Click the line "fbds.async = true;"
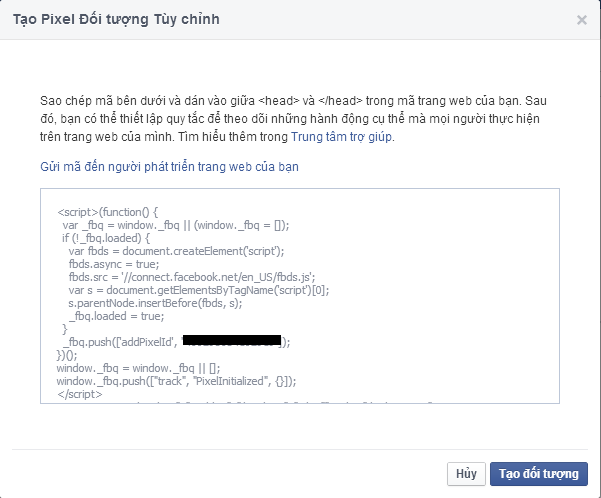This screenshot has width=601, height=498. tap(114, 264)
